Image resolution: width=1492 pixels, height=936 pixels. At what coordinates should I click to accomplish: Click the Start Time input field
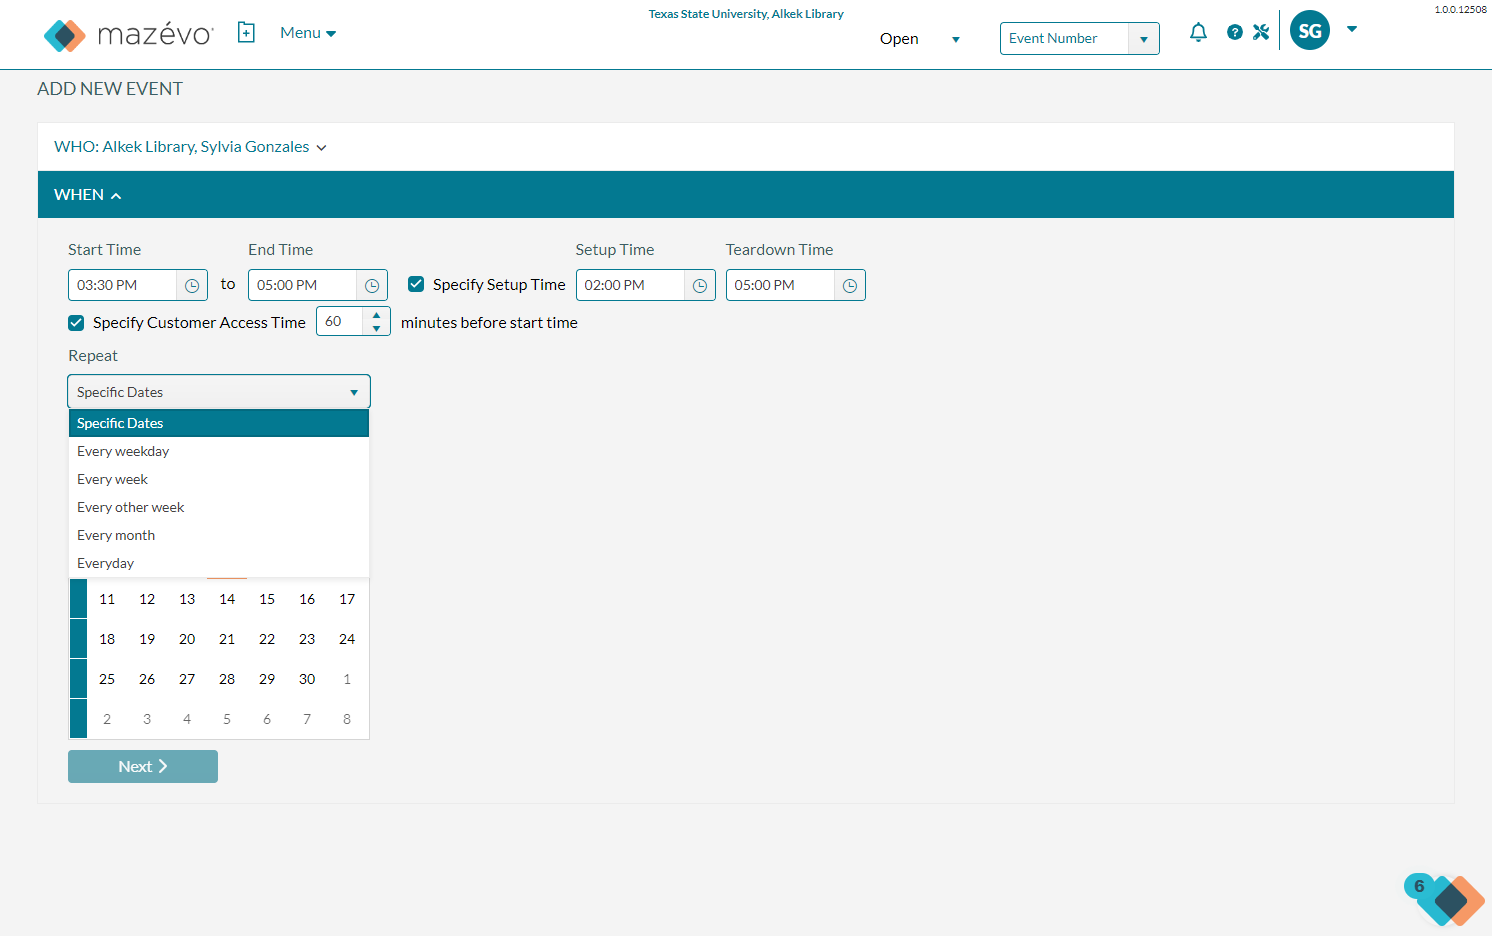[x=123, y=285]
